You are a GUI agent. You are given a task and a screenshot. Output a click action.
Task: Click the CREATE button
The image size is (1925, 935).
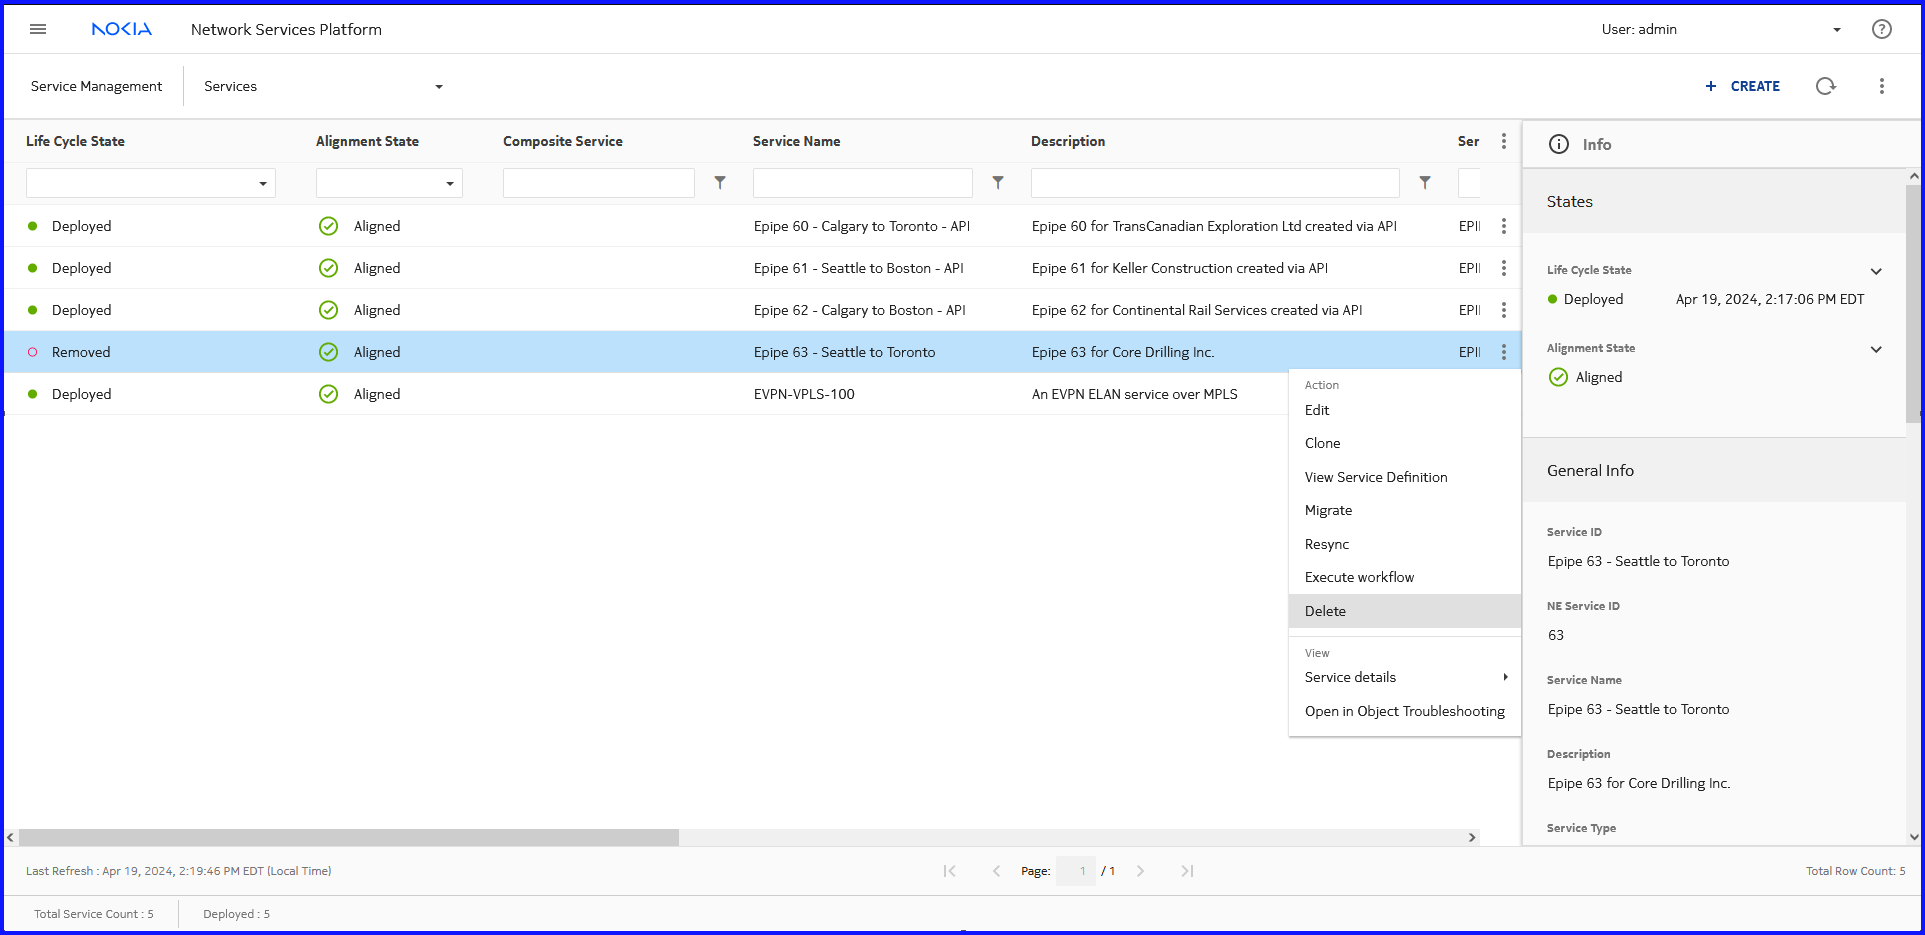coord(1743,86)
